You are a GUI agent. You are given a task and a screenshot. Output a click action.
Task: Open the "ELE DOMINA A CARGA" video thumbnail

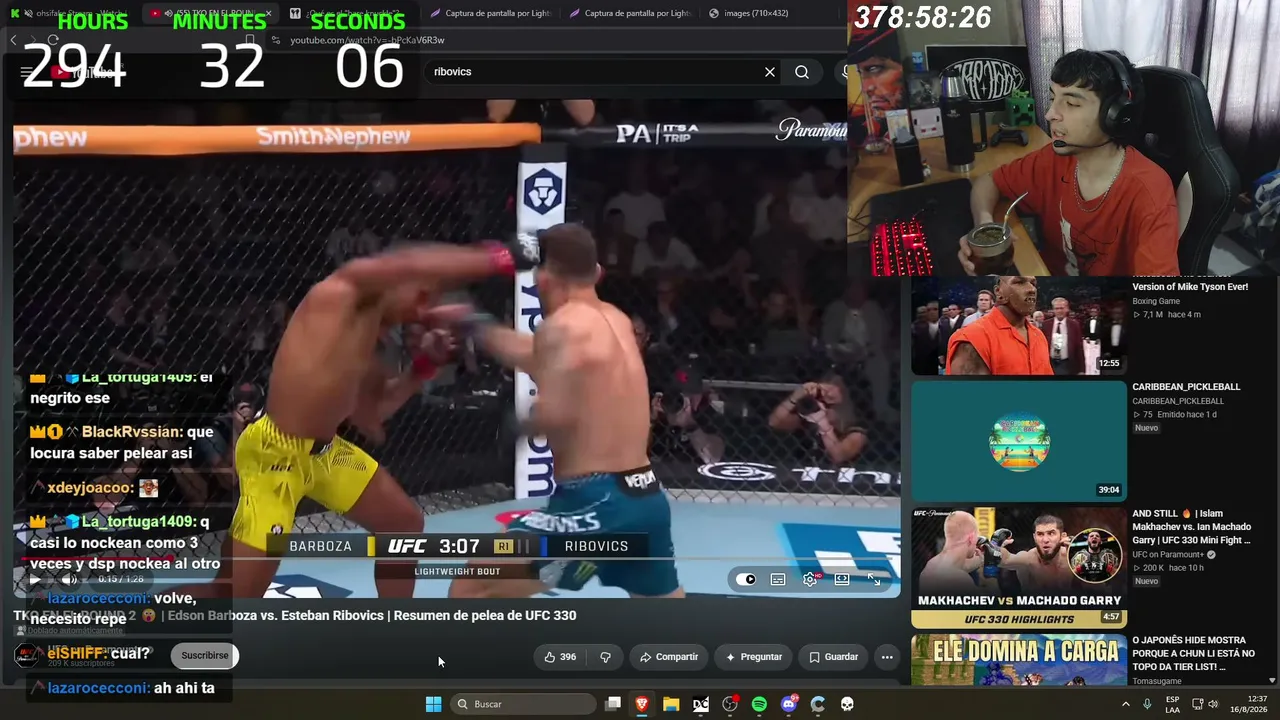1019,659
